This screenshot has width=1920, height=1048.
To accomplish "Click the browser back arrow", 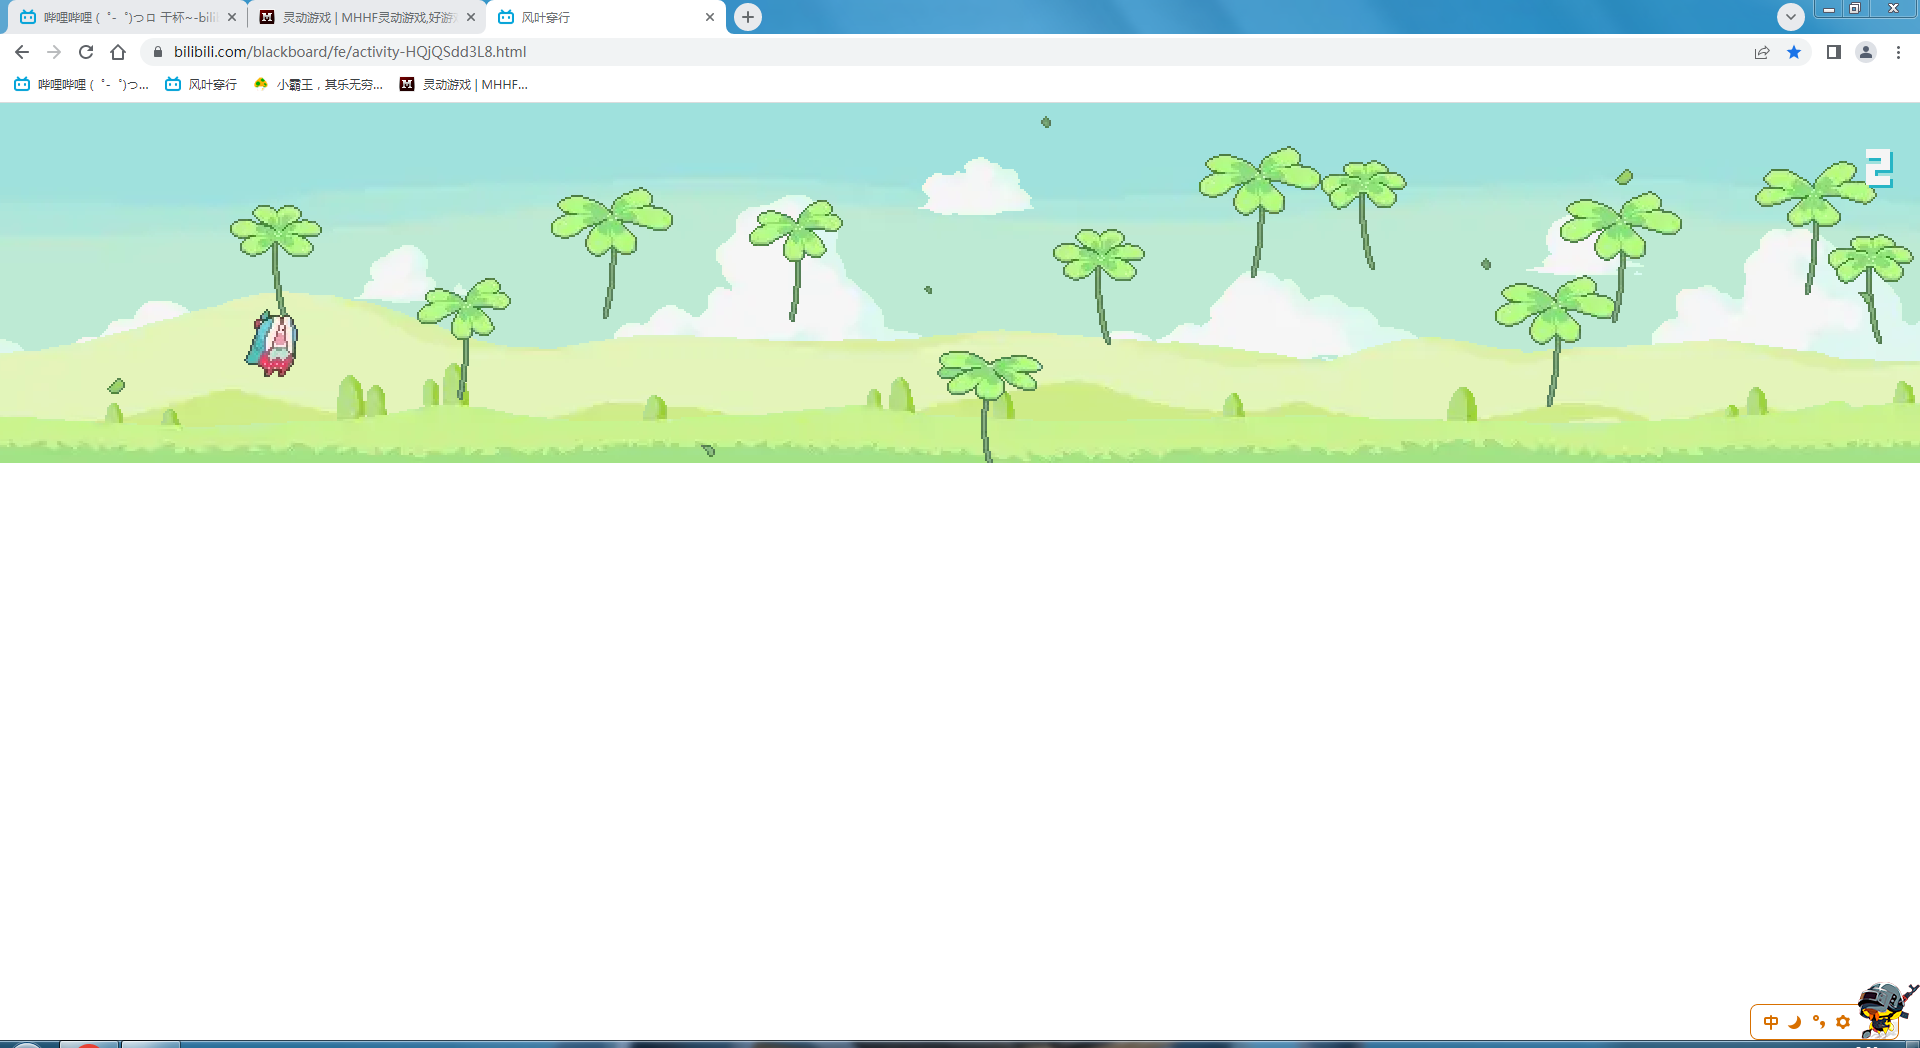I will coord(22,52).
